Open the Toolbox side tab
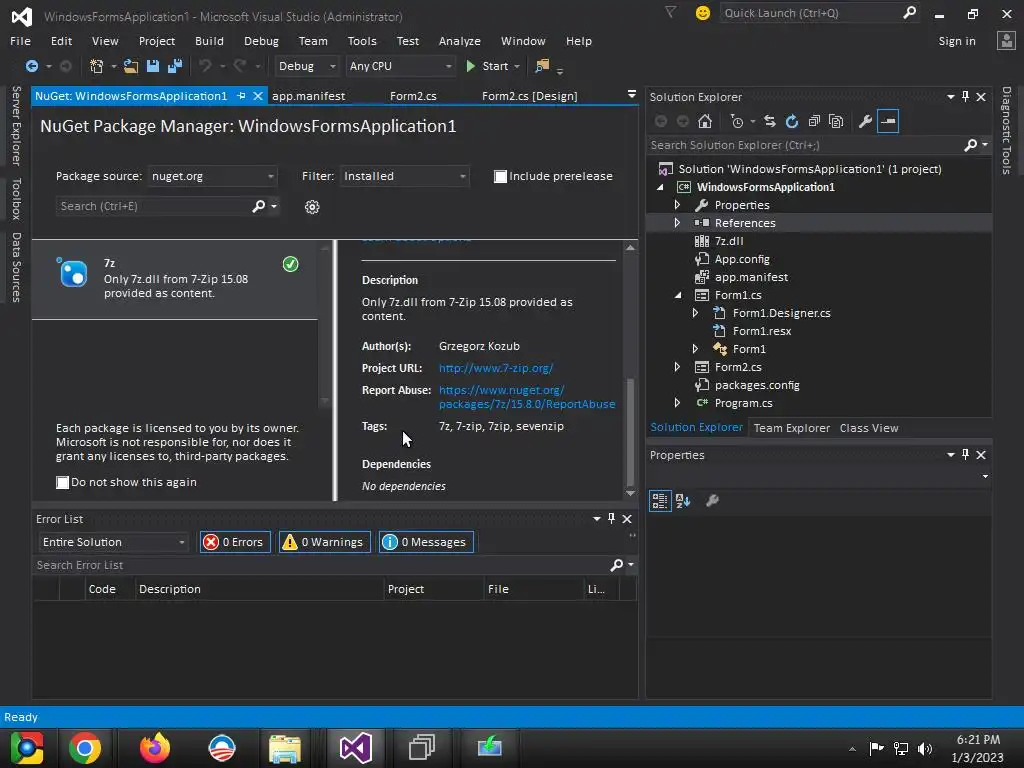 pos(16,199)
